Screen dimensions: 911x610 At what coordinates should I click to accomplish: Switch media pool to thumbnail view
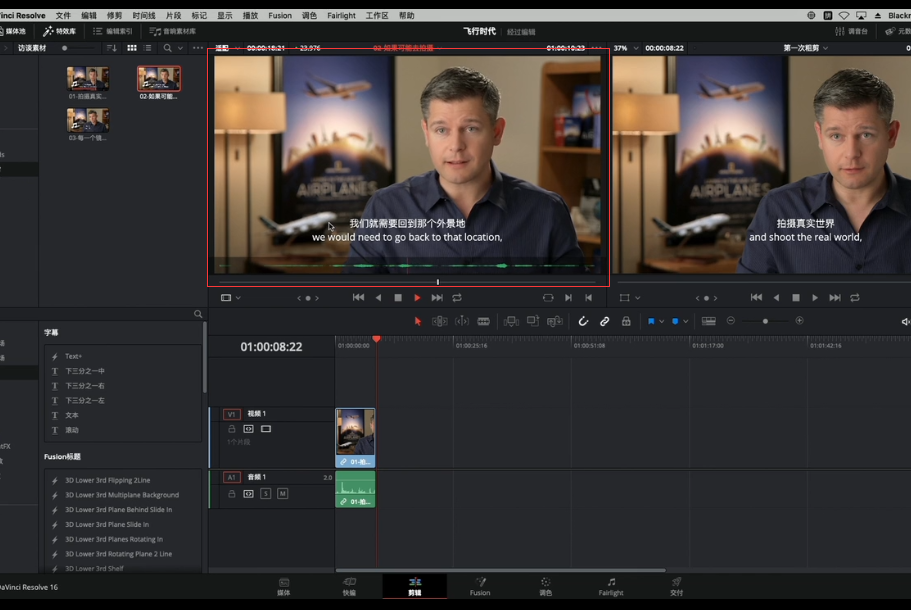[x=132, y=48]
